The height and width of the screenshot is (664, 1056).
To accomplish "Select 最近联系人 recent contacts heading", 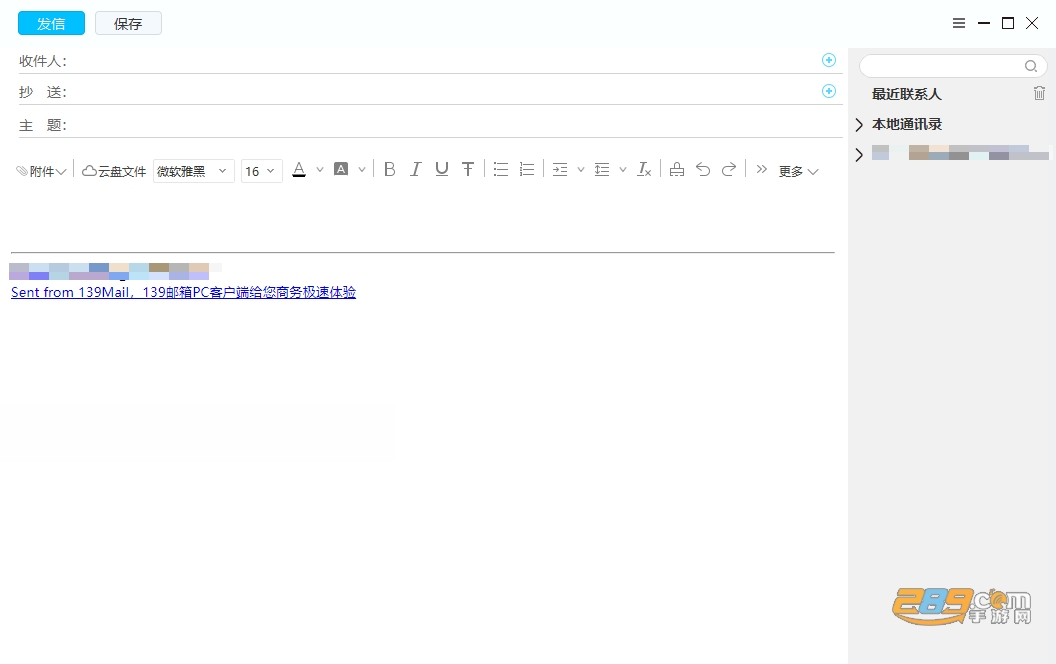I will coord(906,94).
